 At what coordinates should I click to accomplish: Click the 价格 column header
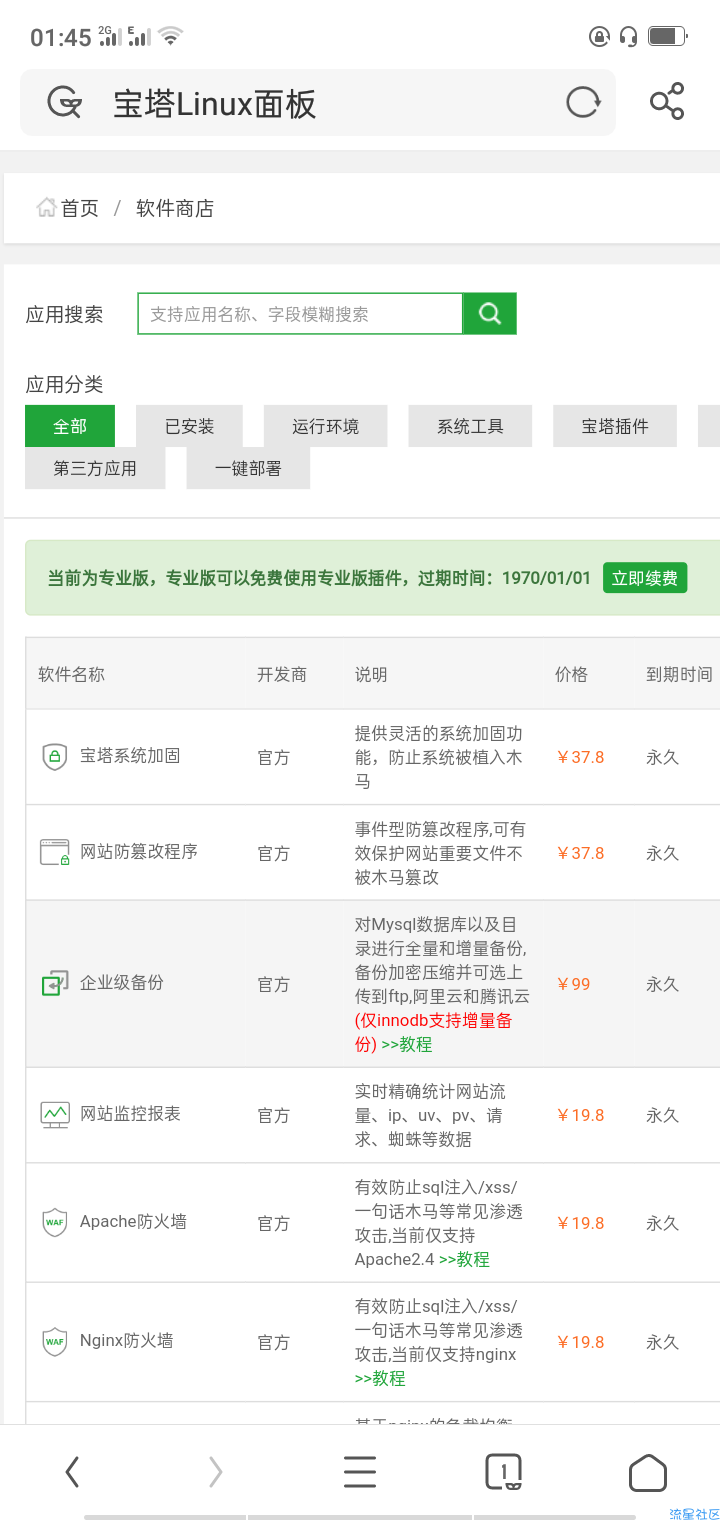pyautogui.click(x=572, y=674)
